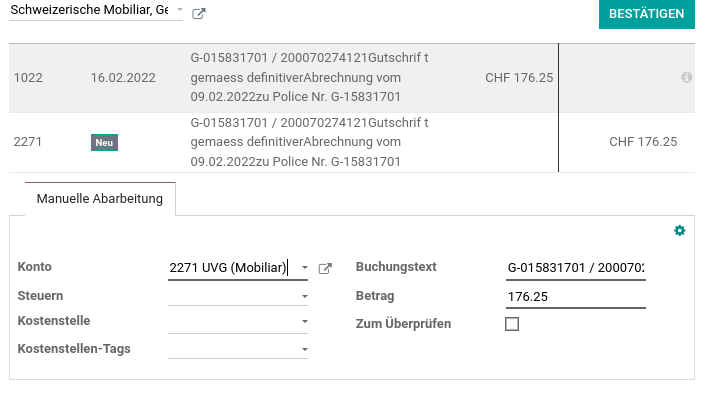Click the Neu badge on row 2271
Image resolution: width=706 pixels, height=393 pixels.
tap(104, 143)
